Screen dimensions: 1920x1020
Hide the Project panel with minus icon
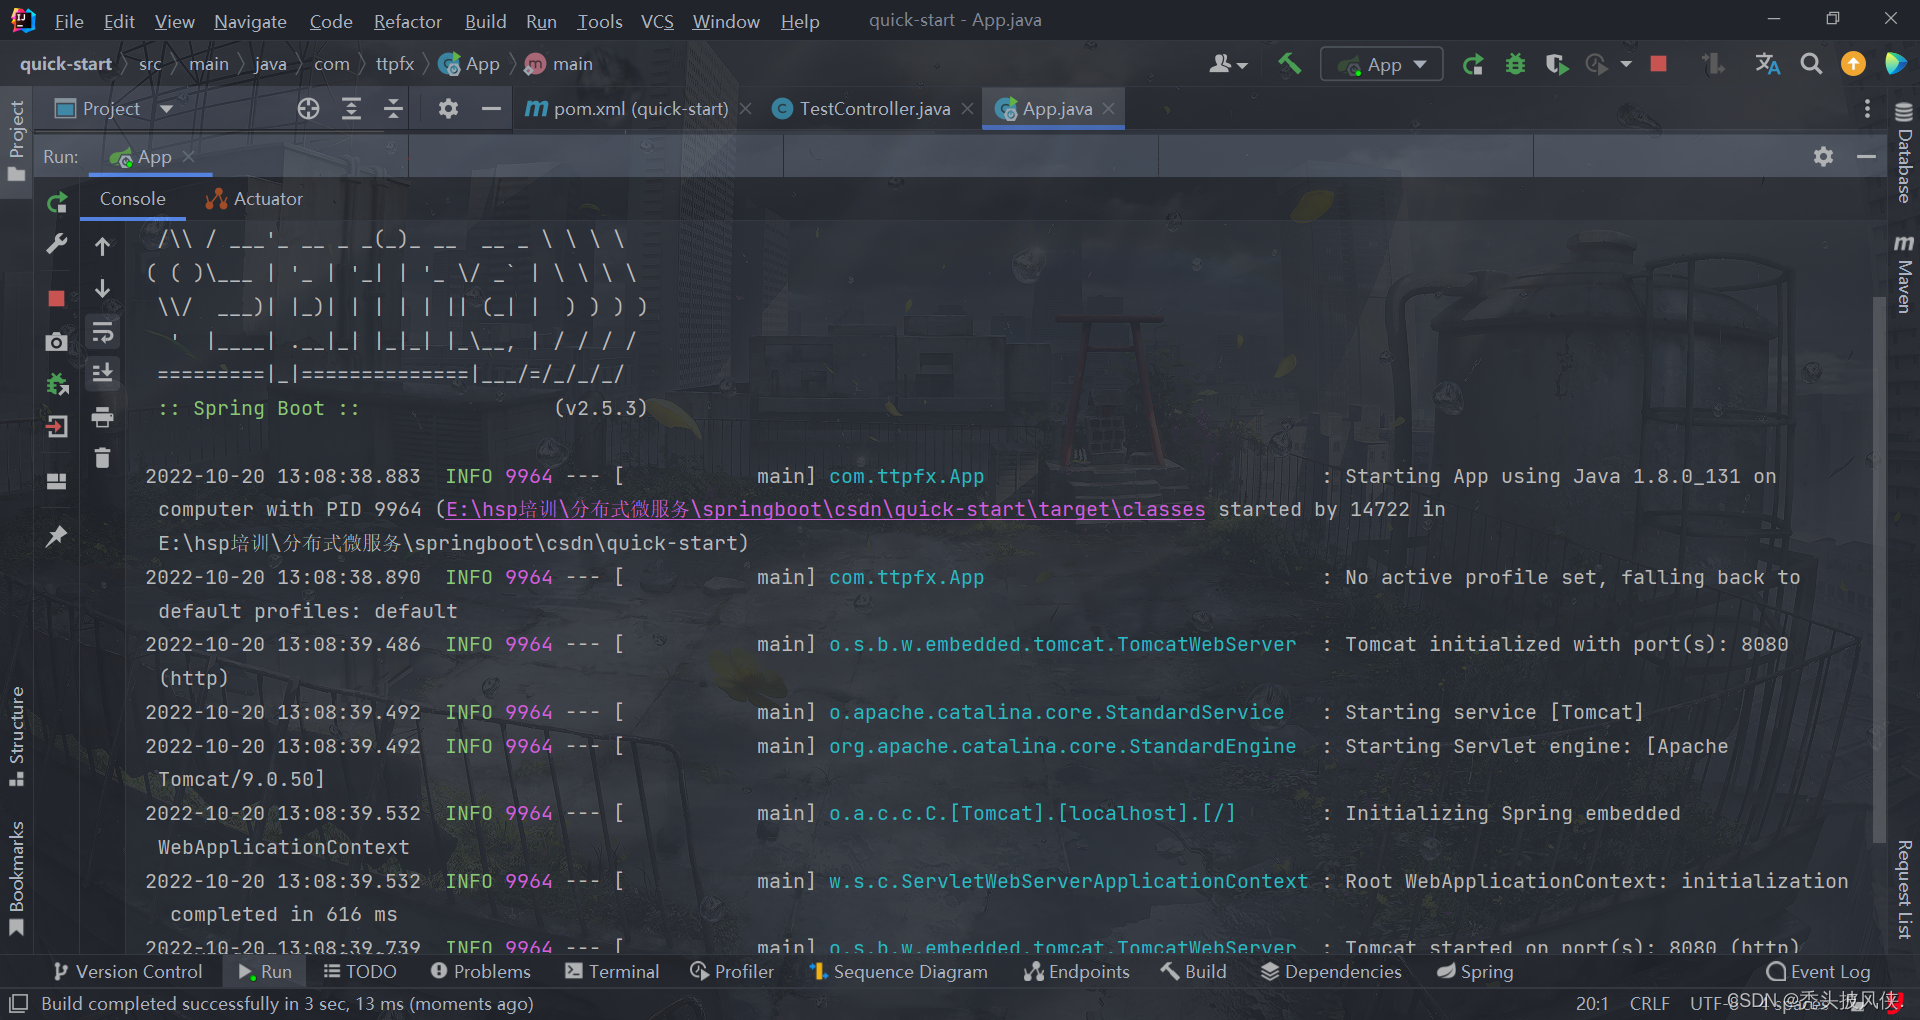[491, 109]
